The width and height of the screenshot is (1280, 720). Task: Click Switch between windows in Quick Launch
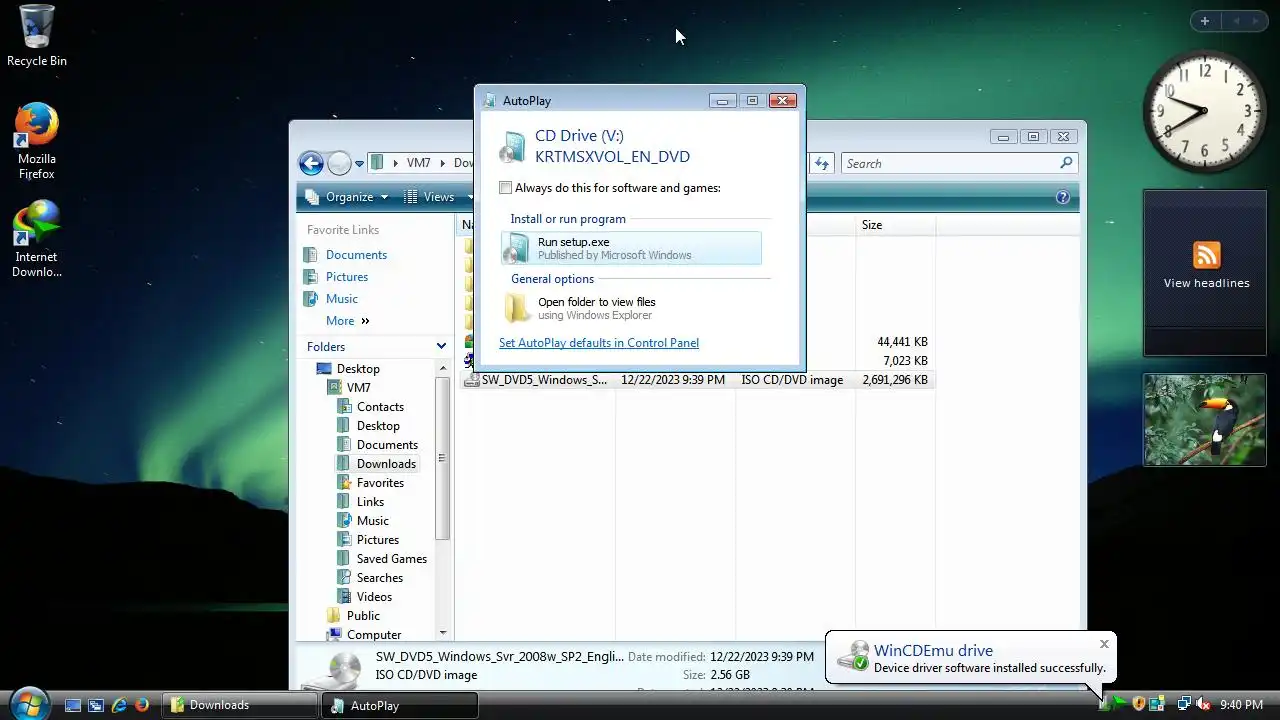[96, 705]
